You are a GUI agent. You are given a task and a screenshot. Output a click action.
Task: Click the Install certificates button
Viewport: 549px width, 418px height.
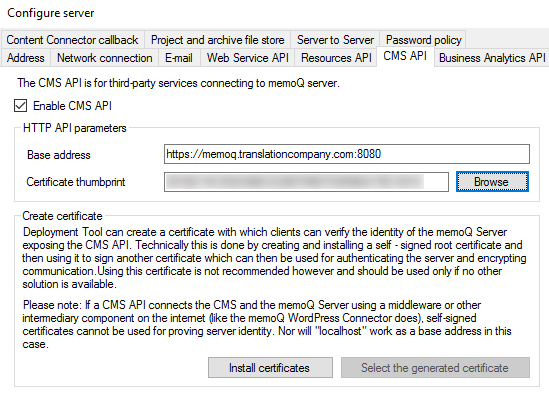pos(270,368)
